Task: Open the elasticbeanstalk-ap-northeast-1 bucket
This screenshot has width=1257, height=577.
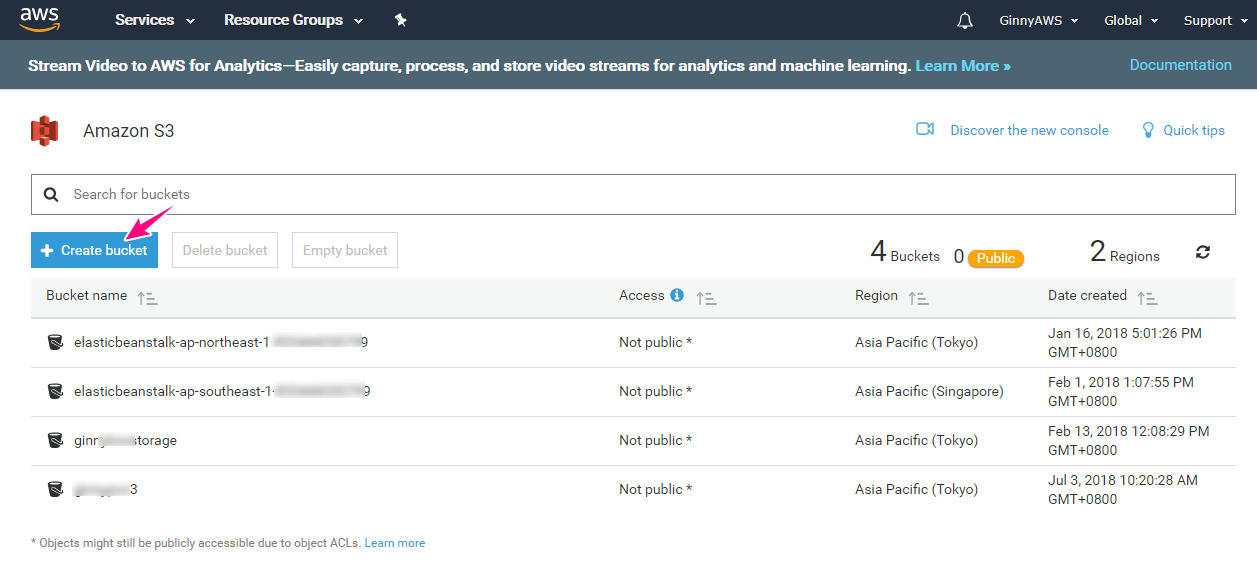Action: coord(221,342)
